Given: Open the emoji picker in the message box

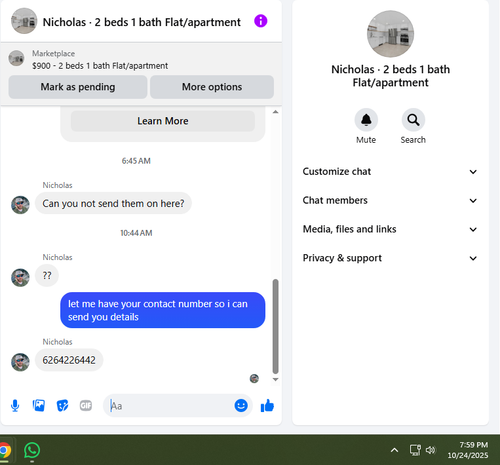Looking at the screenshot, I should pos(241,405).
